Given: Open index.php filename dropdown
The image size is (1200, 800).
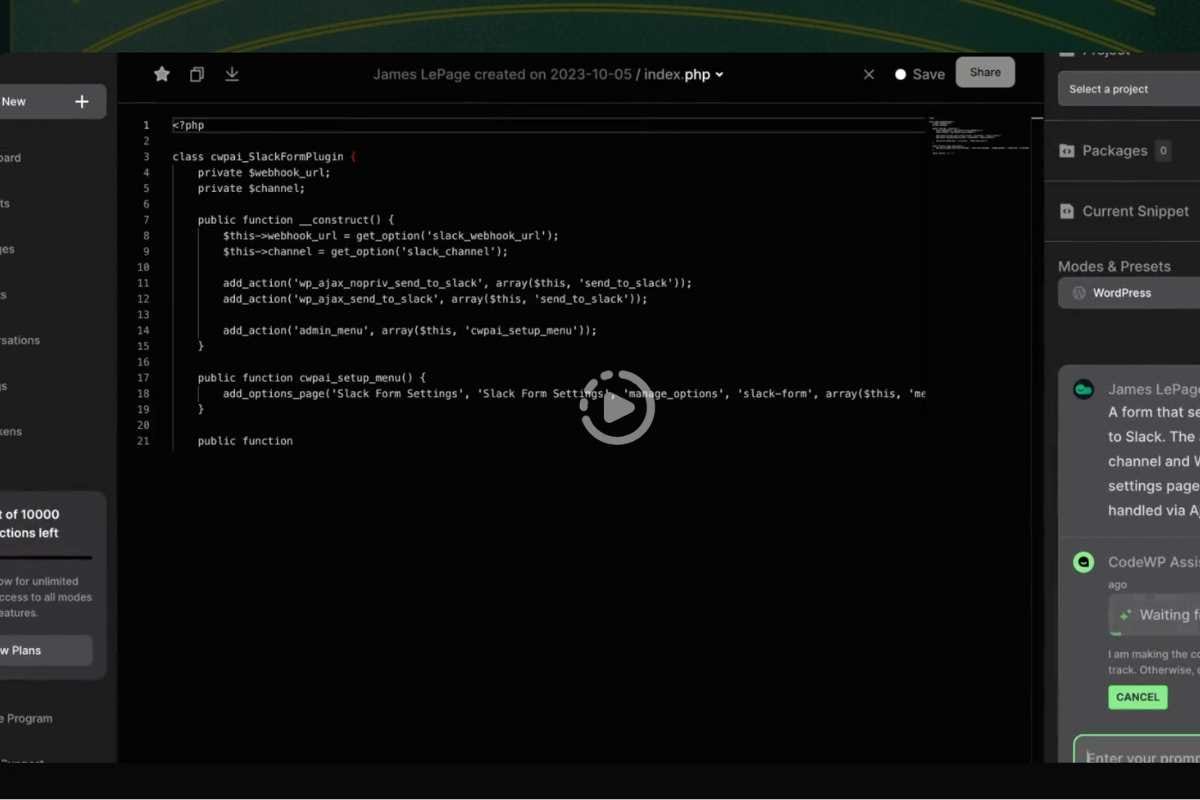Looking at the screenshot, I should pos(684,74).
